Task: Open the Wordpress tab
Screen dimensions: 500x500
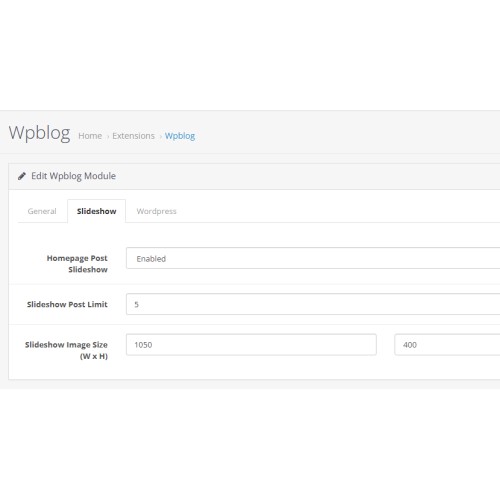Action: click(156, 211)
